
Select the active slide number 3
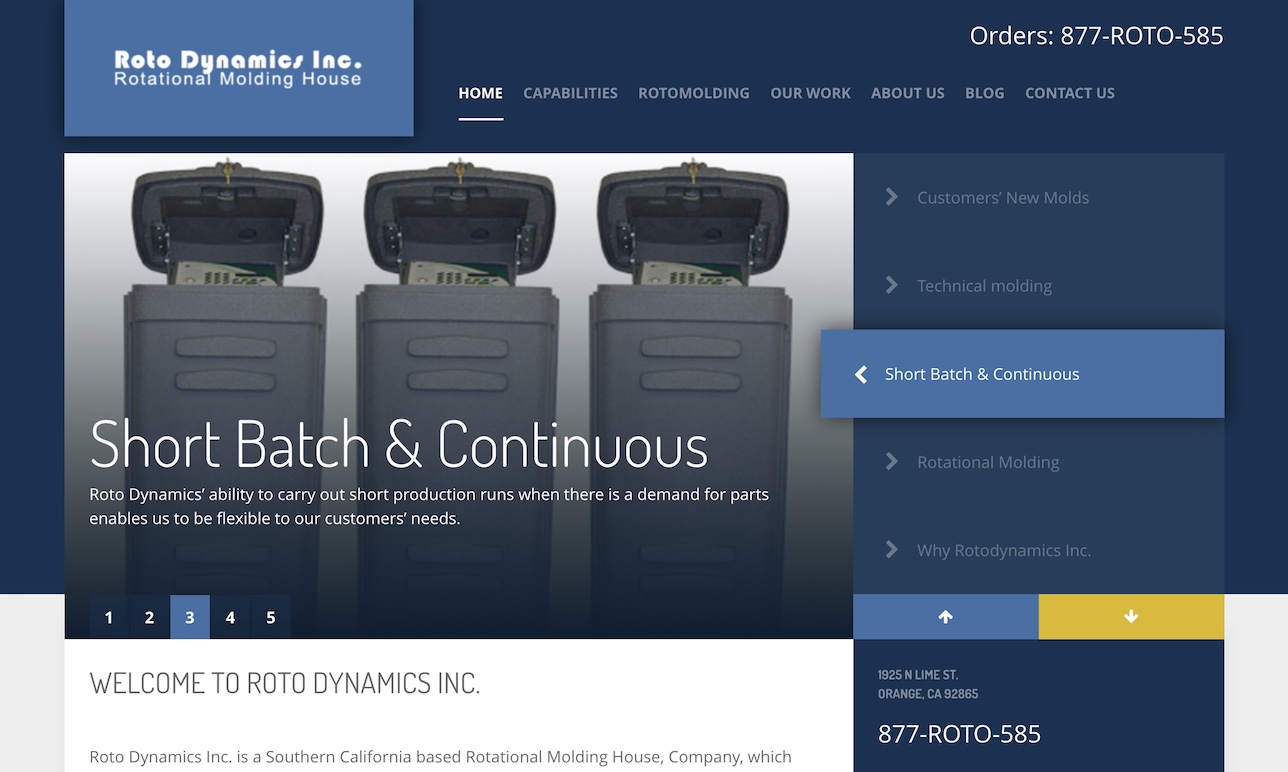tap(190, 617)
